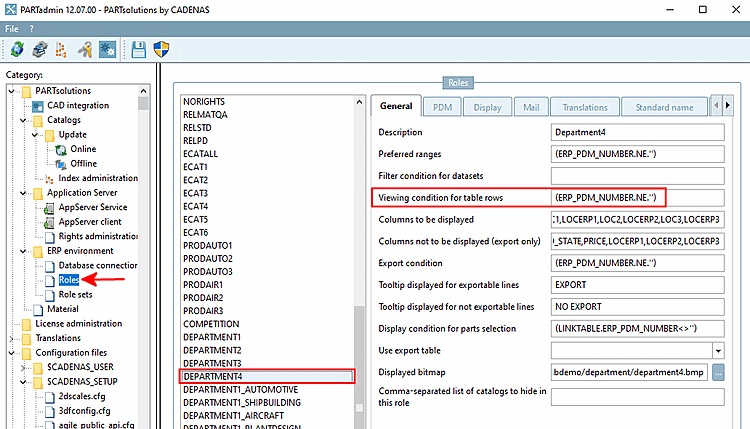Collapse the PARTsolutions tree node
This screenshot has height=429, width=750.
click(11, 91)
